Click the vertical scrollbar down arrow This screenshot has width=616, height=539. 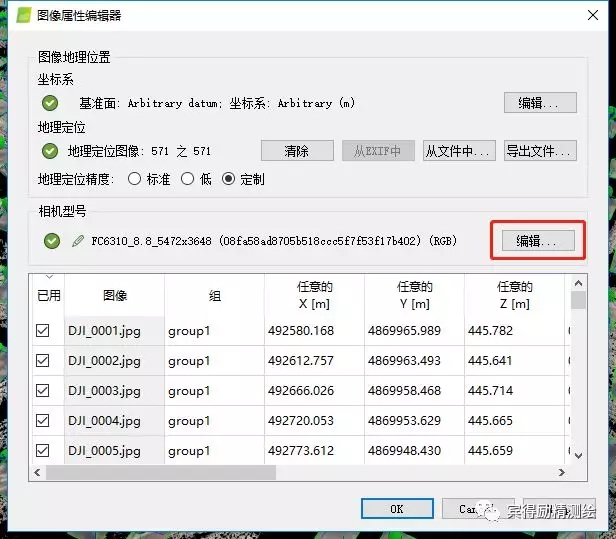click(x=577, y=455)
